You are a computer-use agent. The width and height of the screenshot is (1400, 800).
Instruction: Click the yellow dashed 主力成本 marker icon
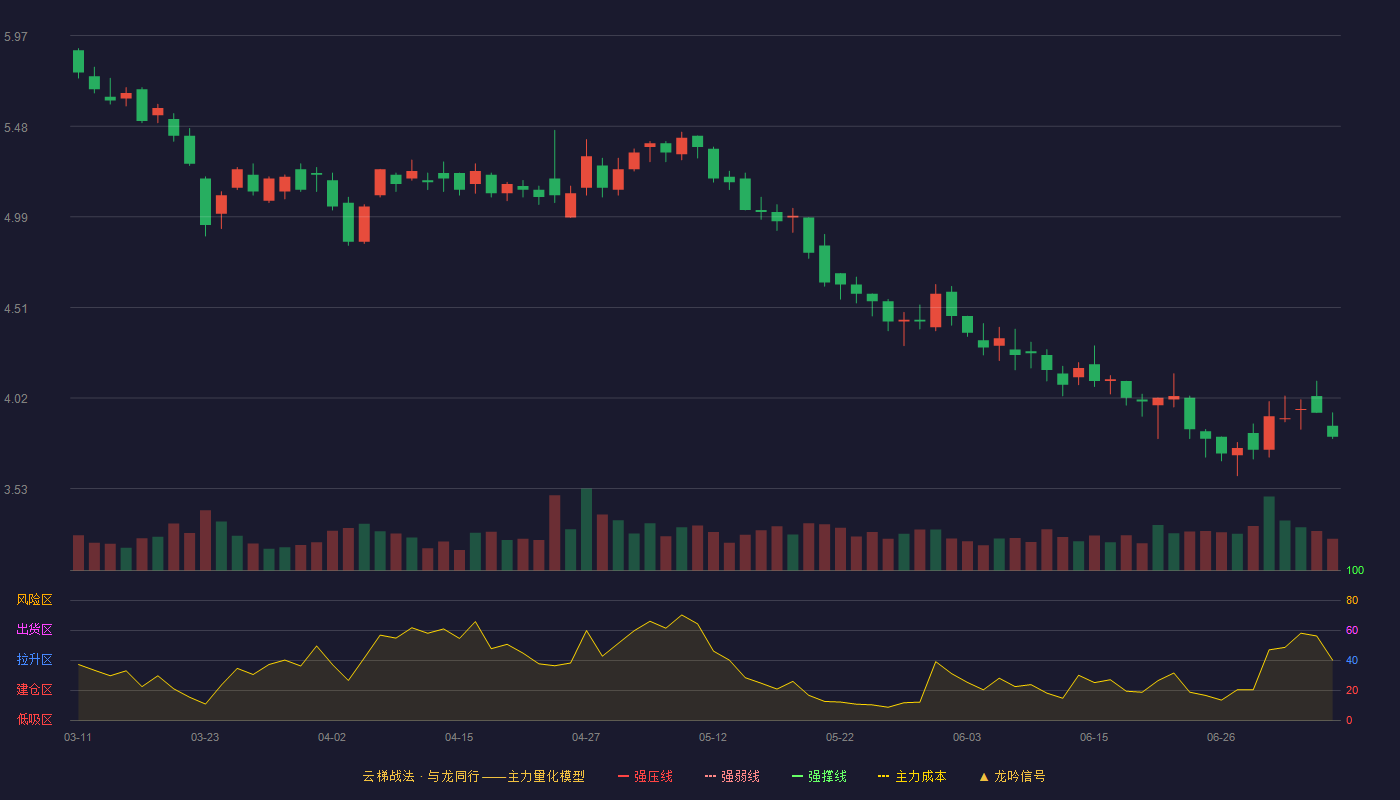click(x=883, y=776)
